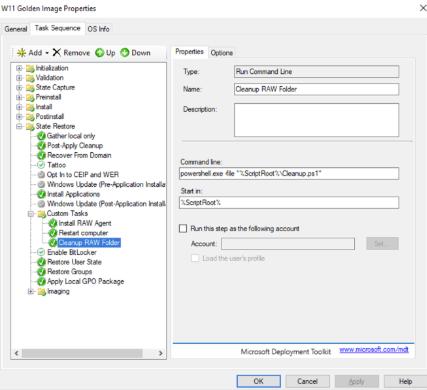427x390 pixels.
Task: Click the Custom Tasks folder icon
Action: click(42, 214)
